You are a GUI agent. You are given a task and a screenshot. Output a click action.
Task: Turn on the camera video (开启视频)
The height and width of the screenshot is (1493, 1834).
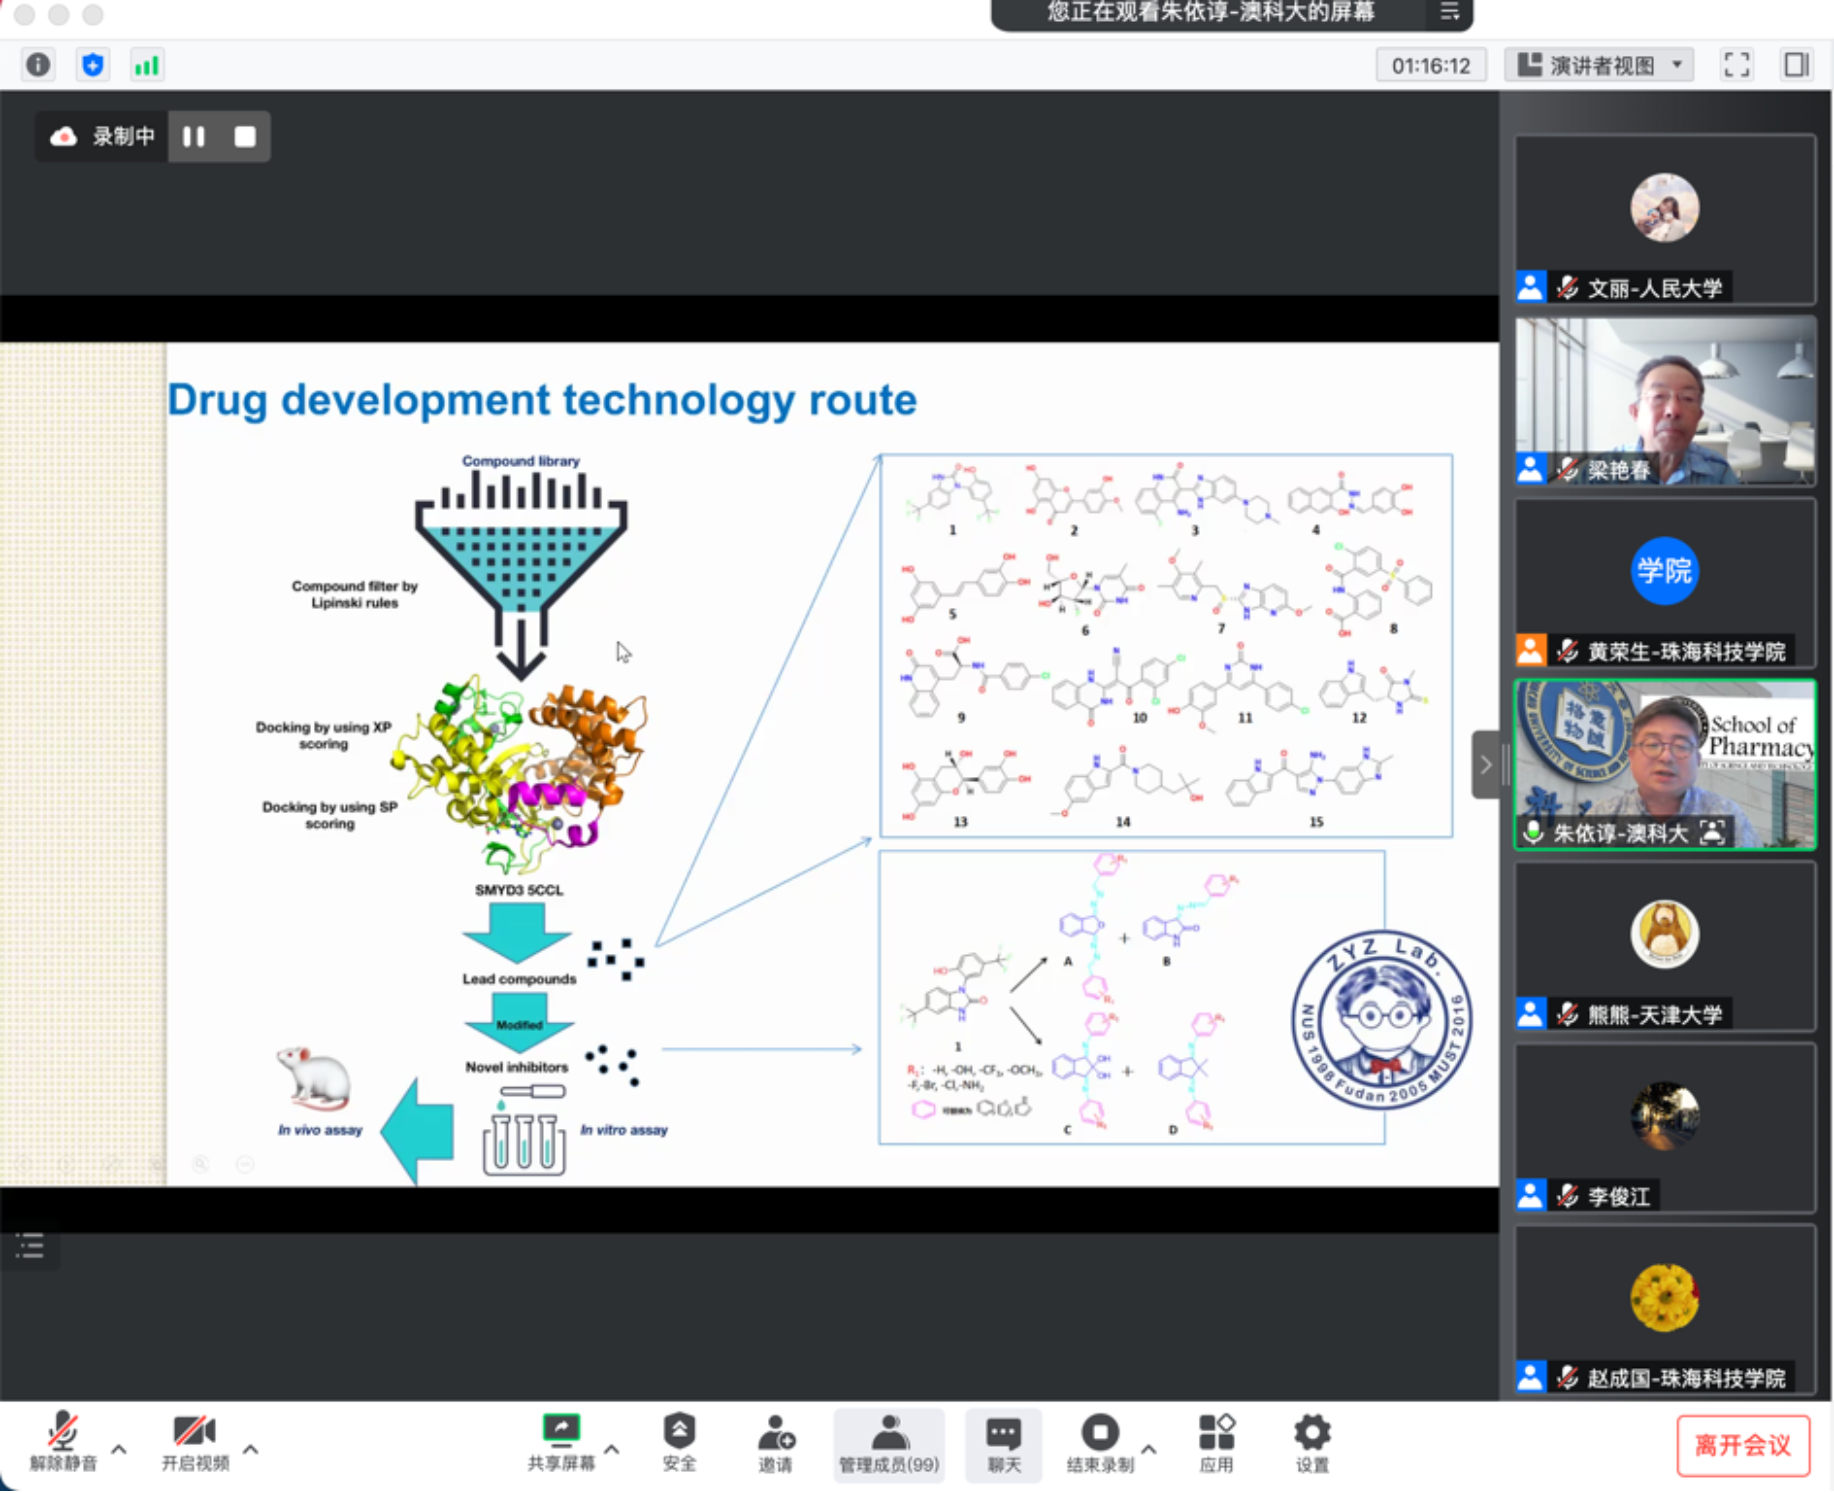195,1443
